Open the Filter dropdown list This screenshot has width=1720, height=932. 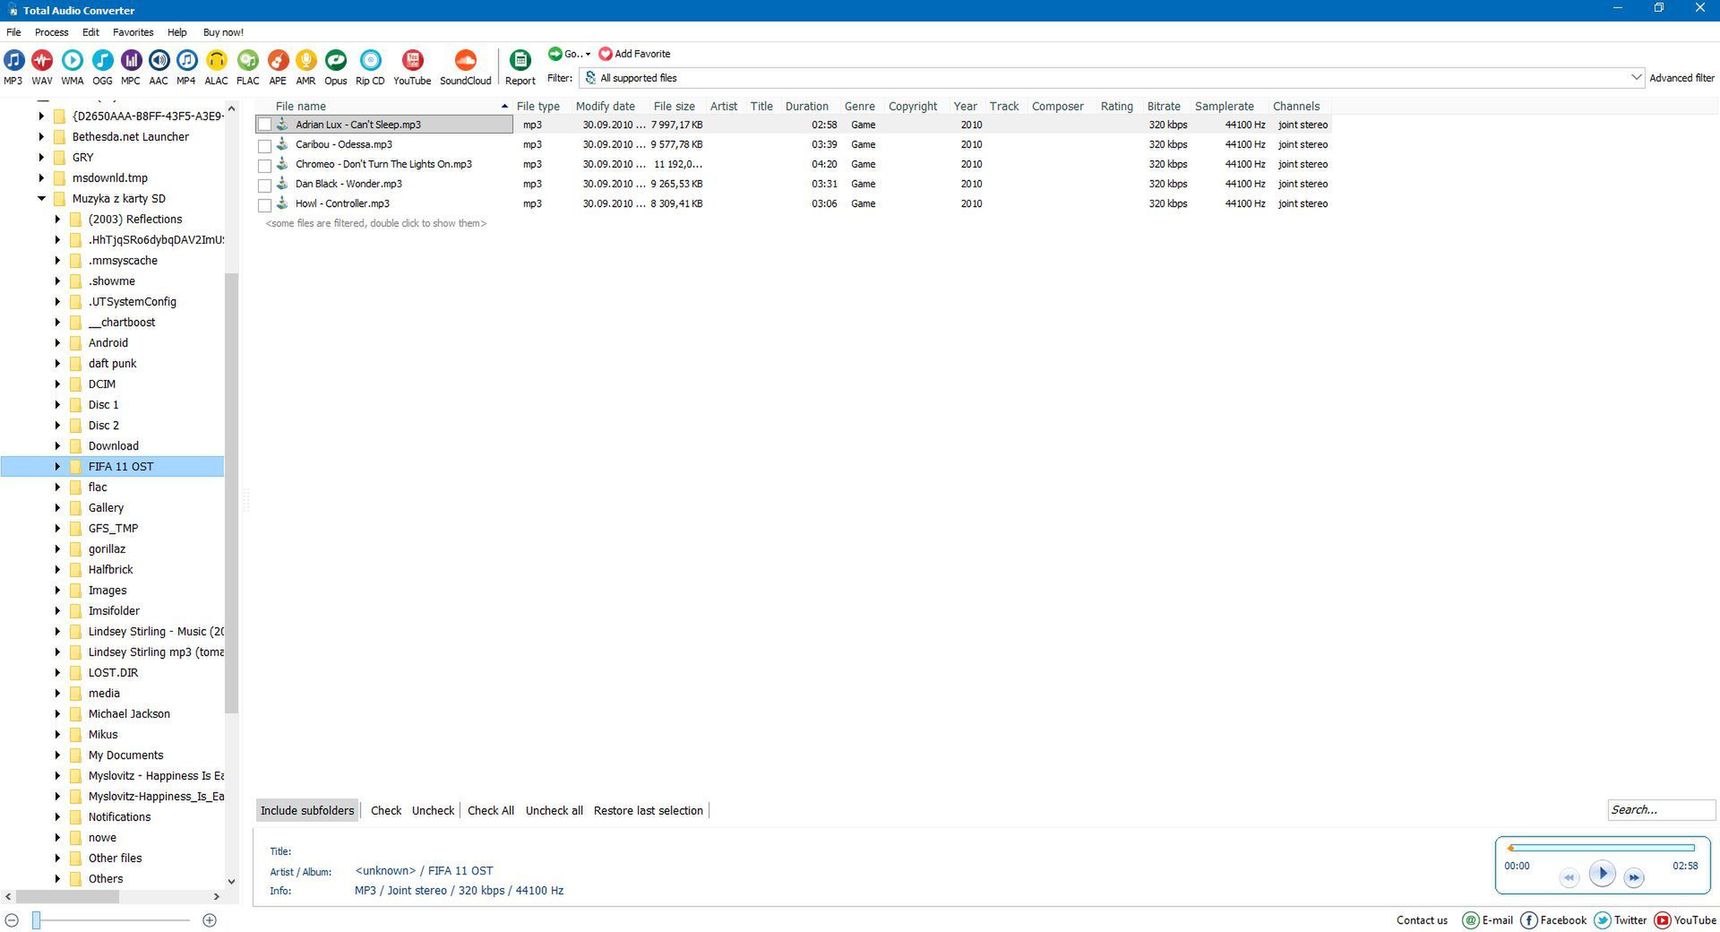pyautogui.click(x=1636, y=78)
